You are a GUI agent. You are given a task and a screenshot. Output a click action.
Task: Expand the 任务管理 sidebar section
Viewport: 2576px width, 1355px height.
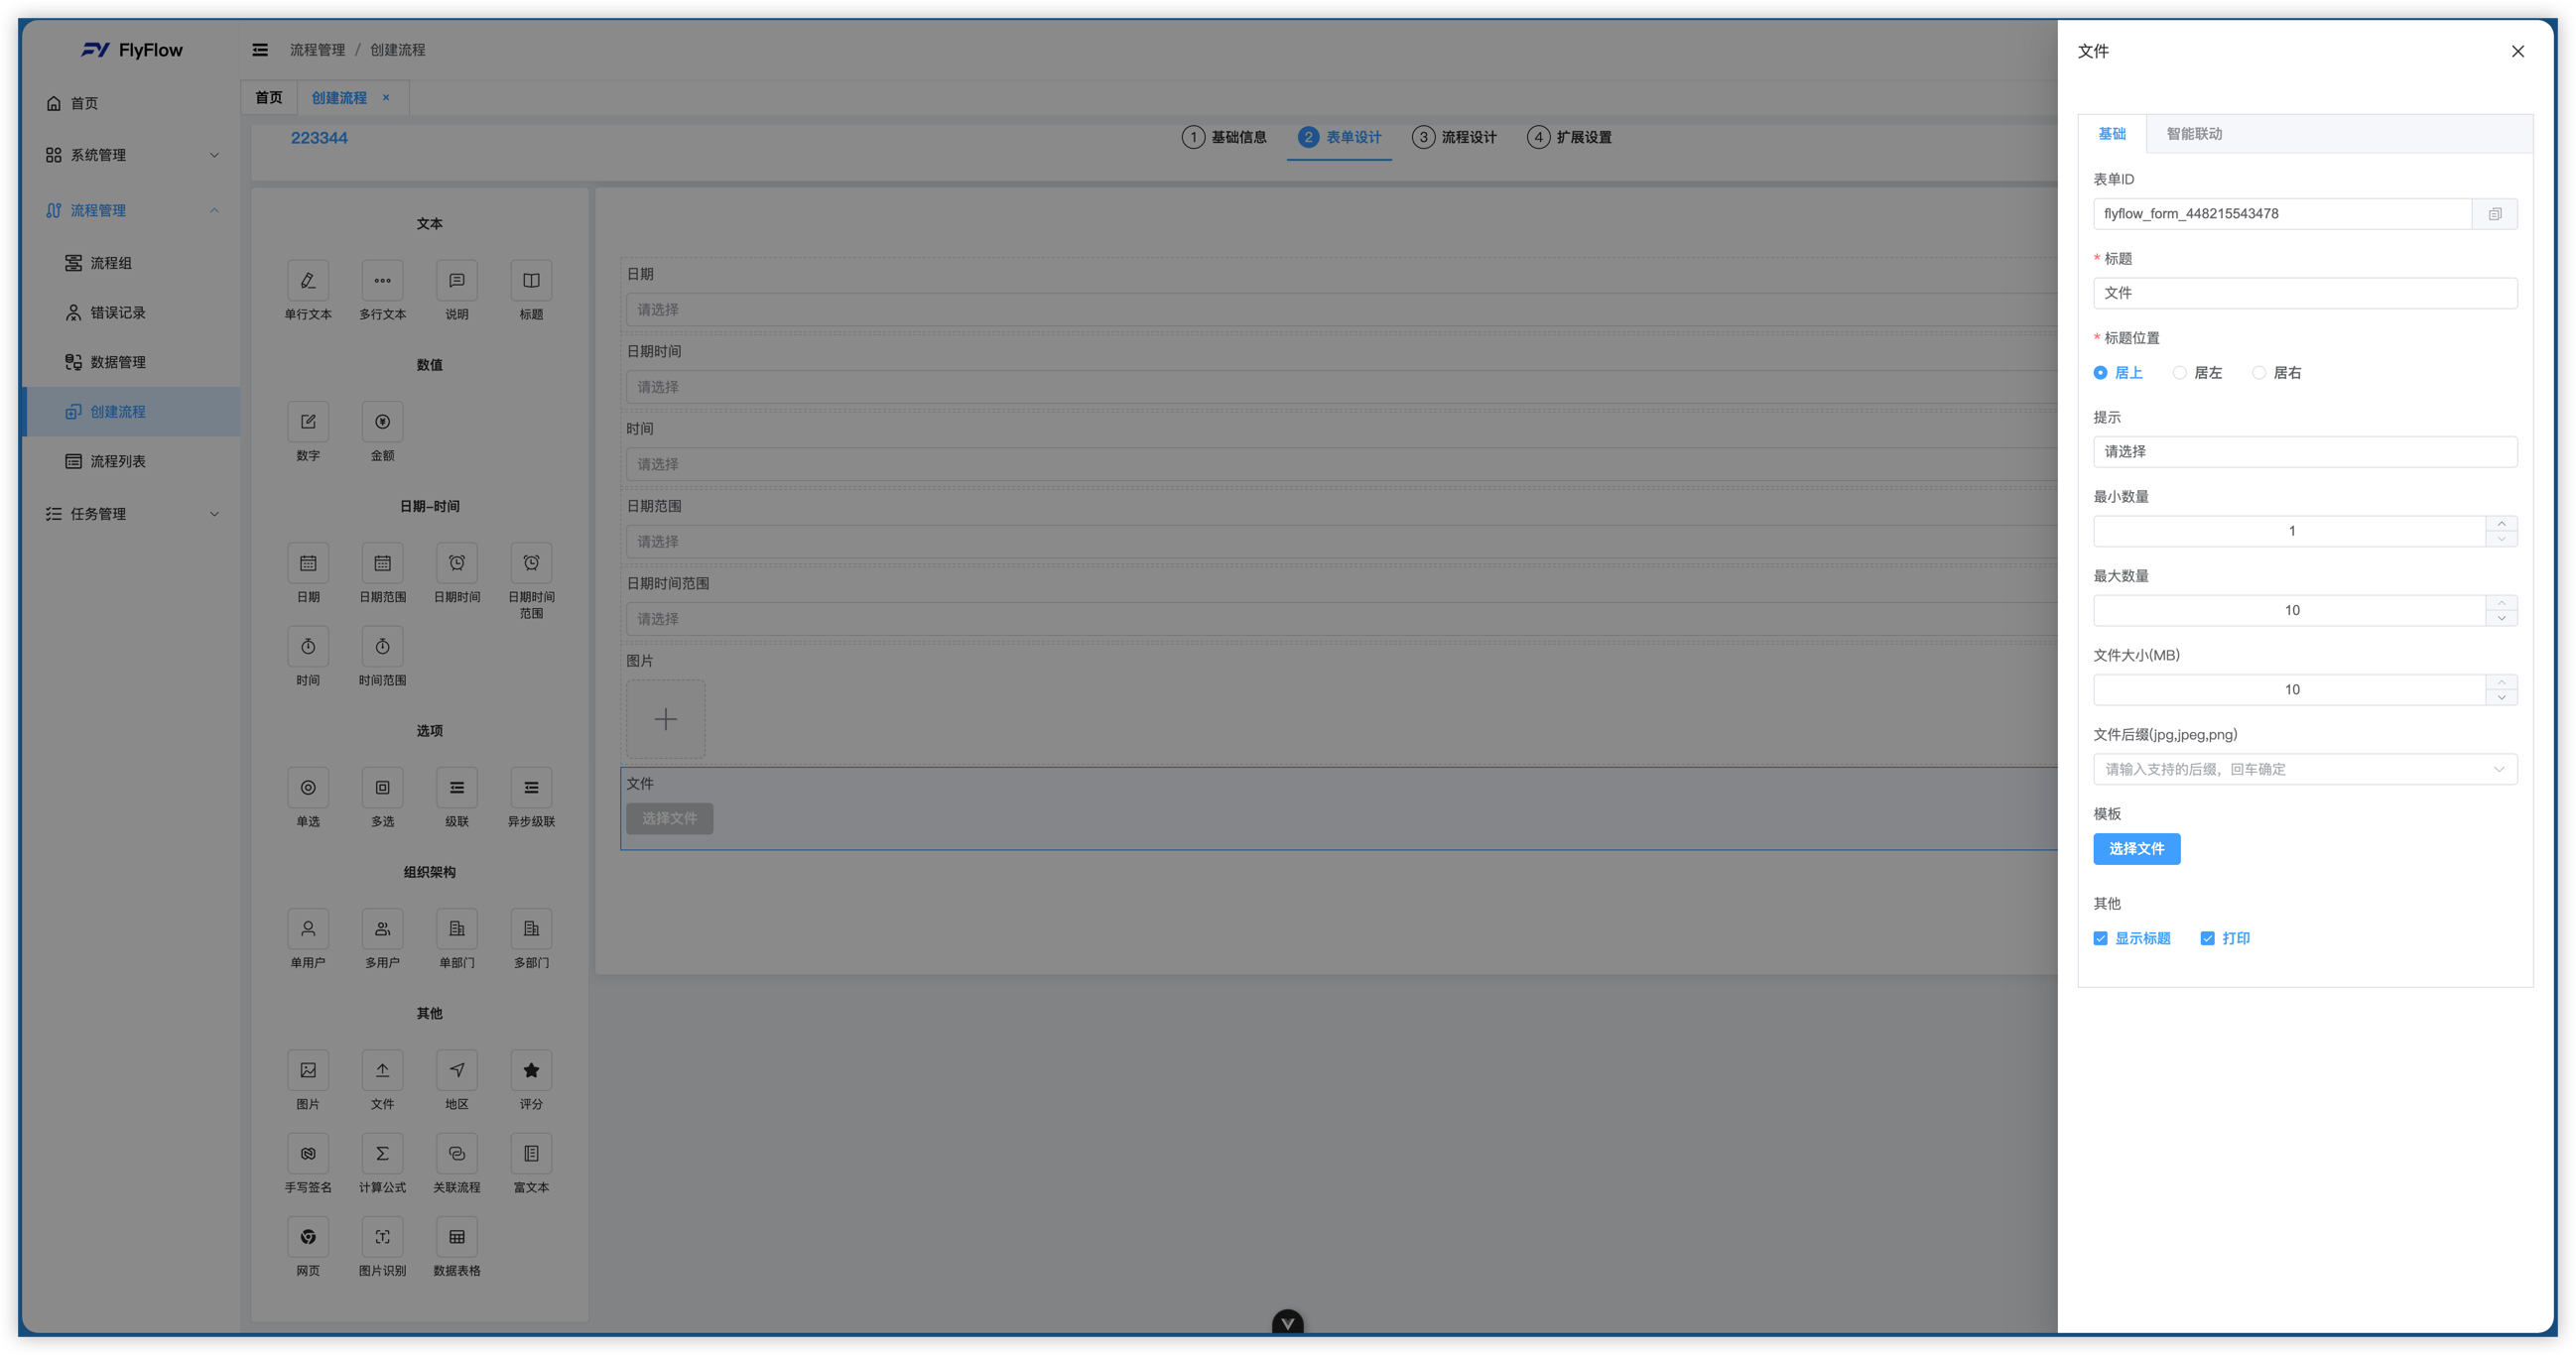131,514
